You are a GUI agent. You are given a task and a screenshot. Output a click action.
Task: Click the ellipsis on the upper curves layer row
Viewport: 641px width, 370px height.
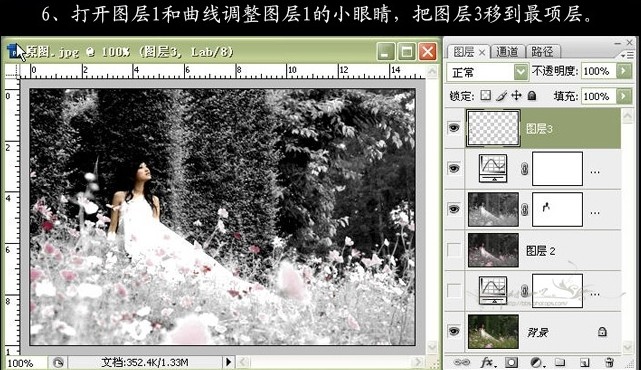tap(595, 172)
